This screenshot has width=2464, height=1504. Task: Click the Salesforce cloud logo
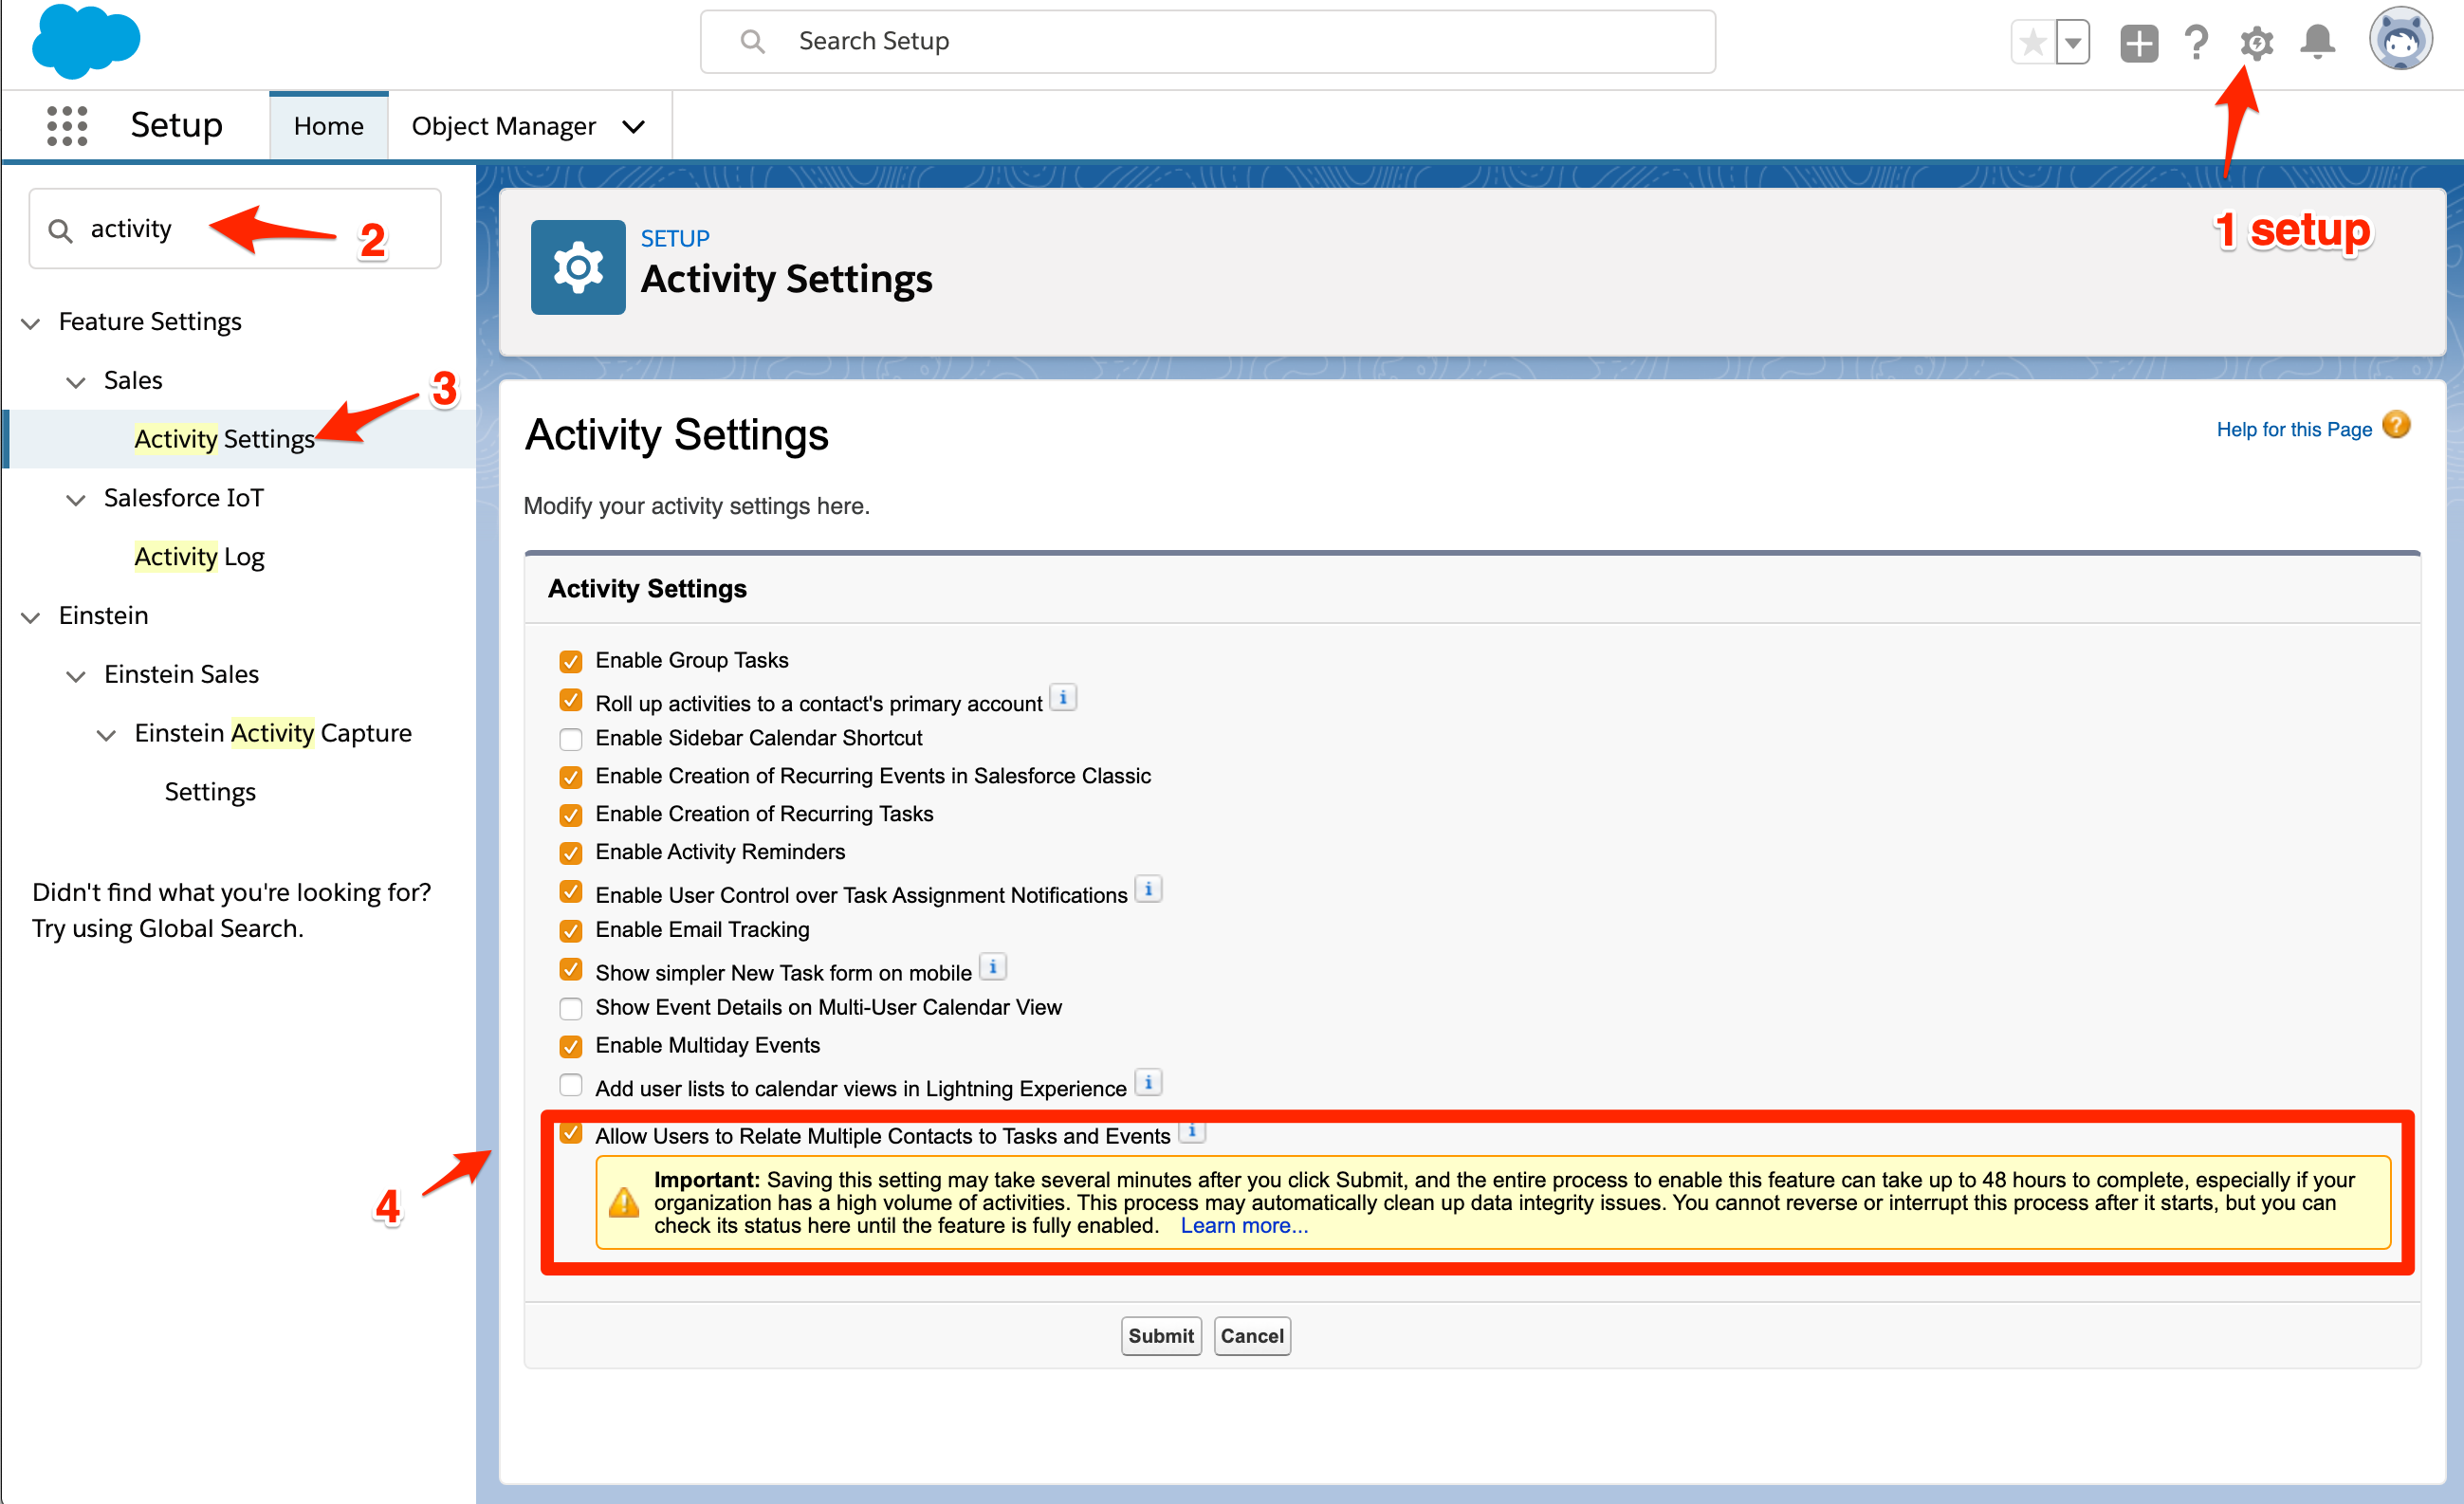click(x=86, y=42)
